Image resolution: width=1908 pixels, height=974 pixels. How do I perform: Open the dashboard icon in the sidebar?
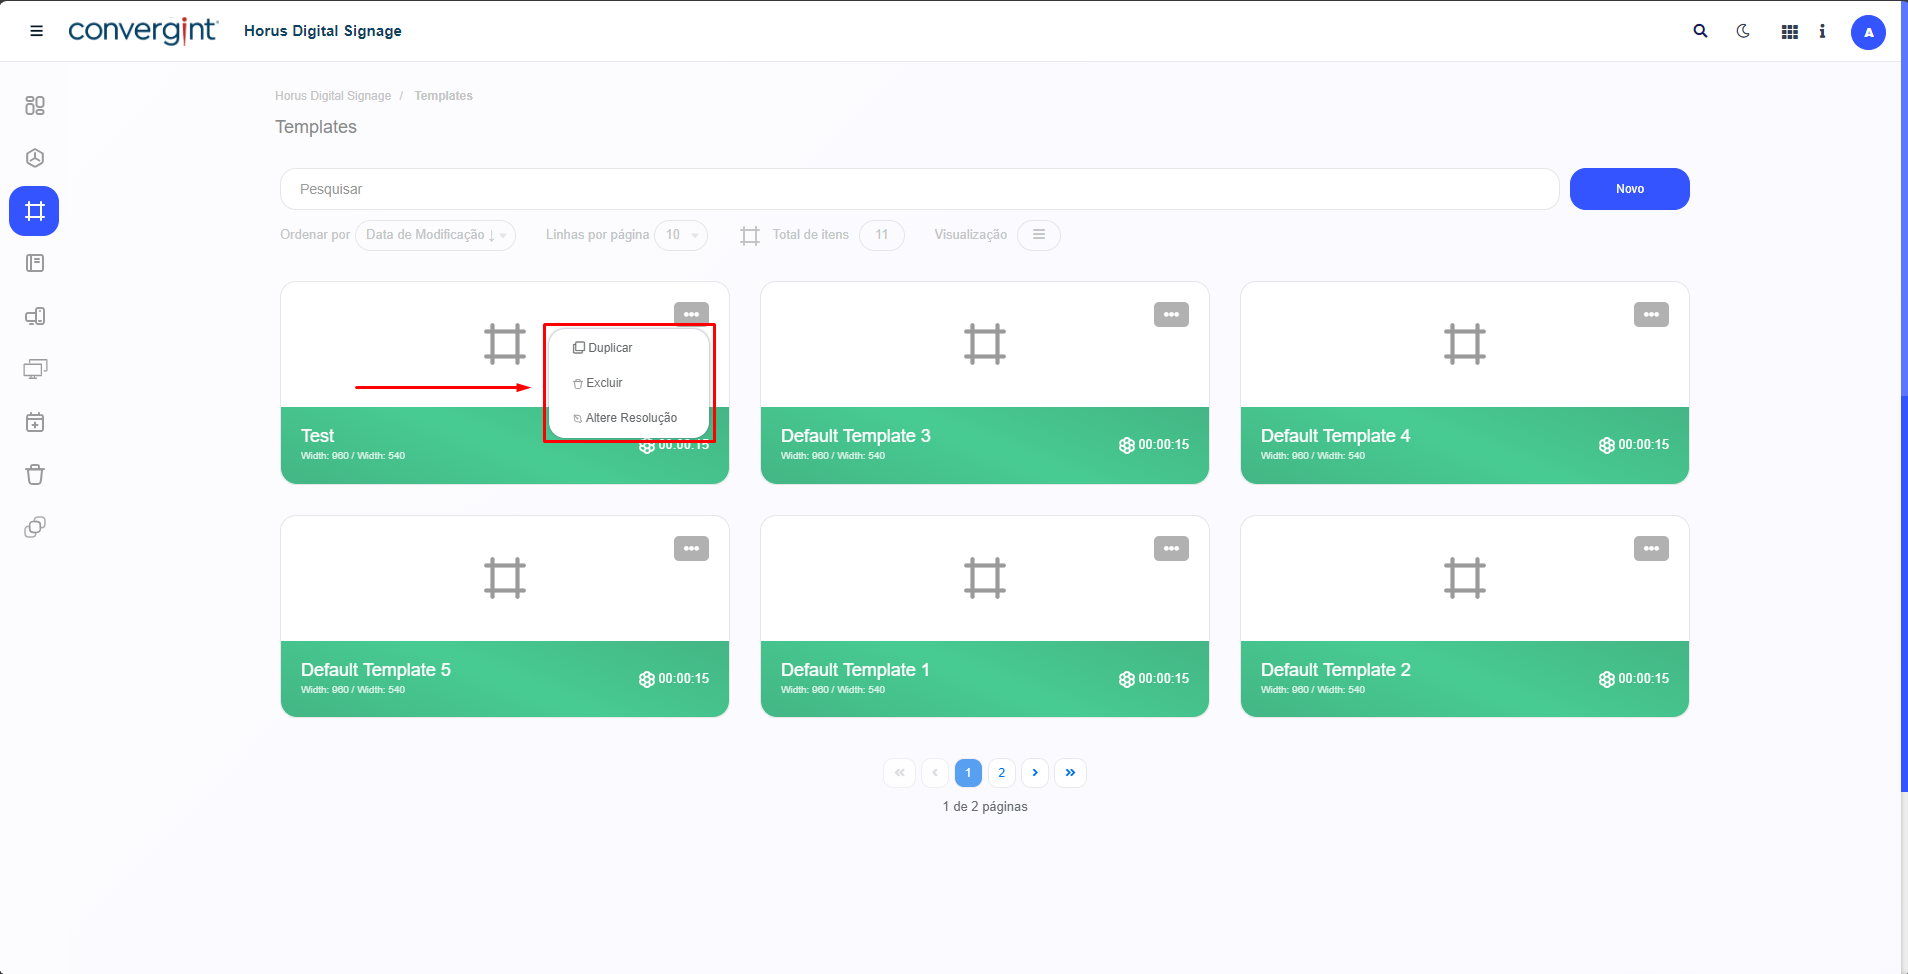(35, 105)
